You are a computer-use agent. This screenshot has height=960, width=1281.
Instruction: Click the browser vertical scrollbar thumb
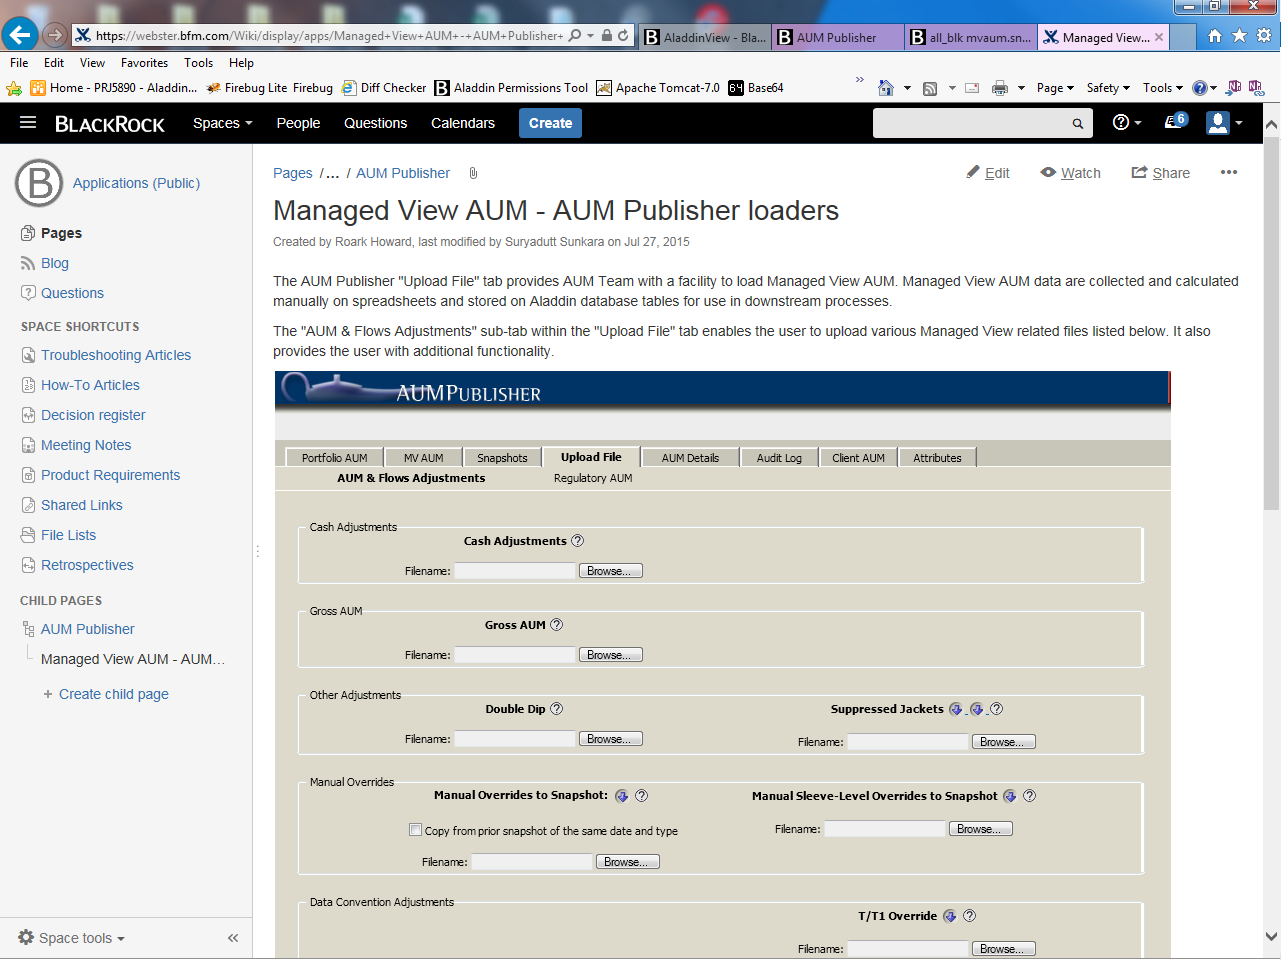click(x=1271, y=325)
